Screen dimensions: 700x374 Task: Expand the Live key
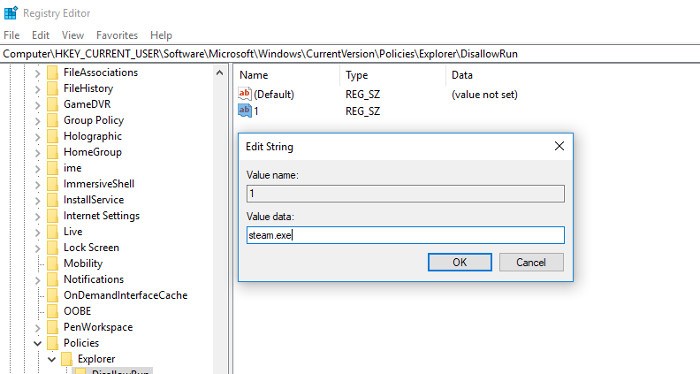pyautogui.click(x=38, y=232)
